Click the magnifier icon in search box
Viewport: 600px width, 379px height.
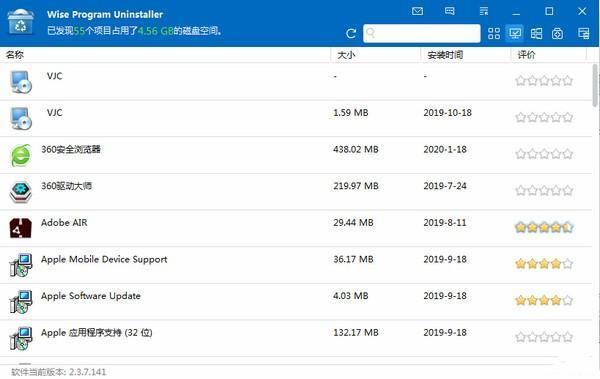click(x=370, y=33)
